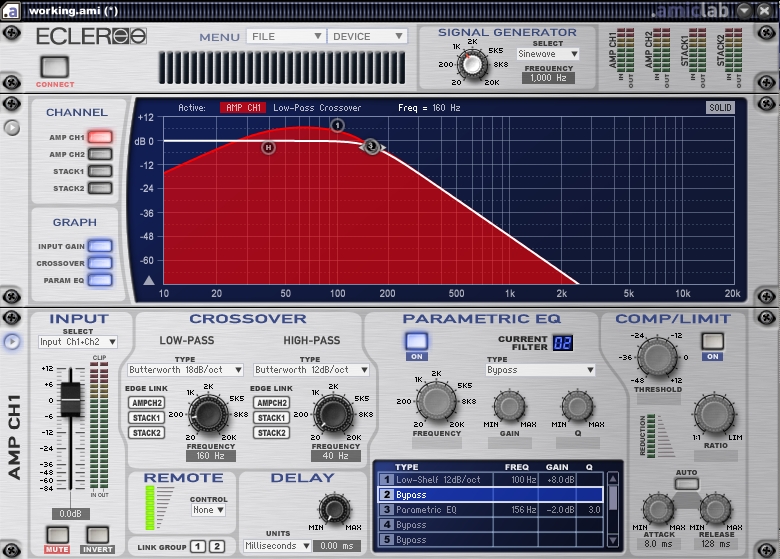
Task: Click the low-pass frequency knob
Action: (208, 413)
